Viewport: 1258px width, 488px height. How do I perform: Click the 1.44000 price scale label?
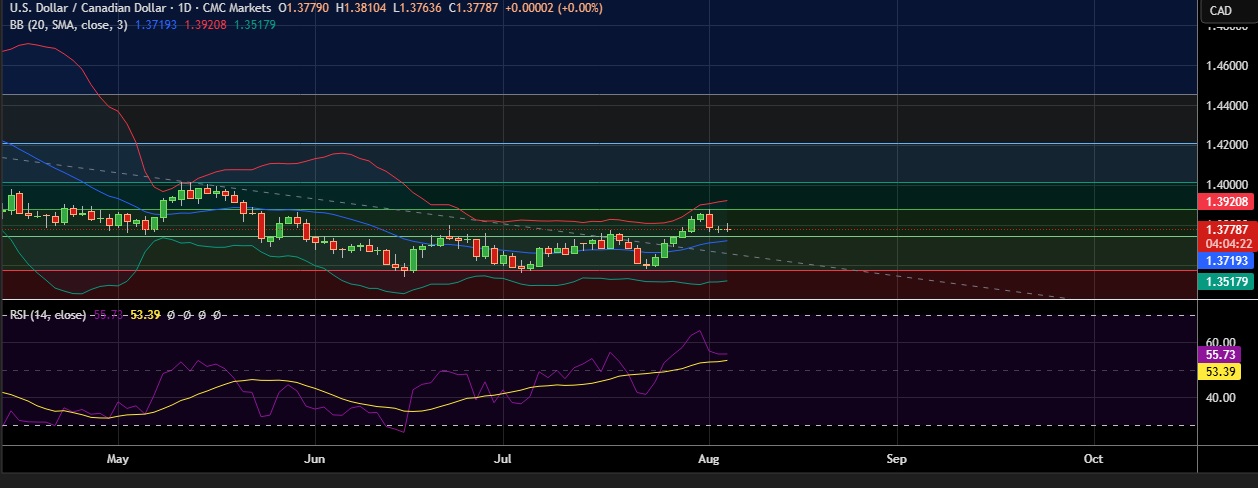click(1226, 105)
